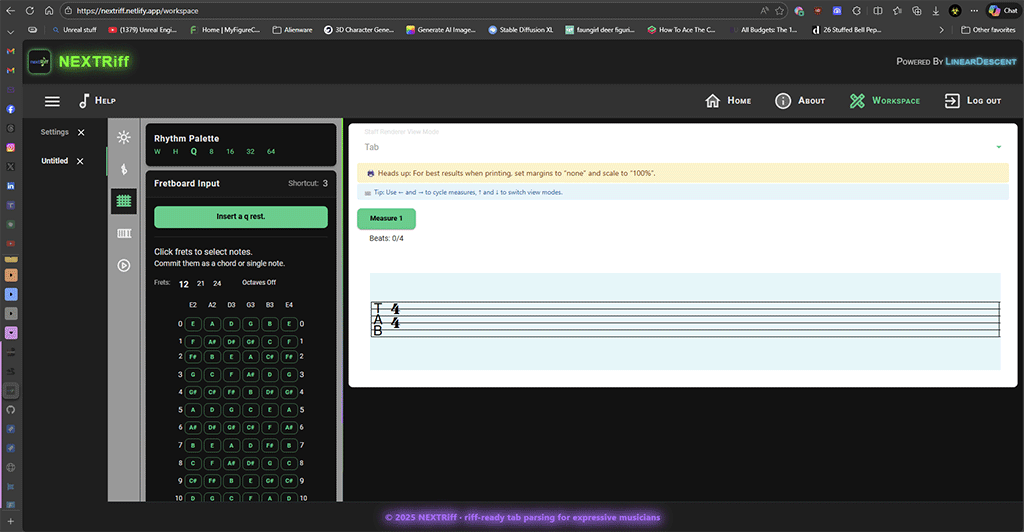Select the fretboard grid icon in sidebar
The image size is (1024, 532).
124,201
